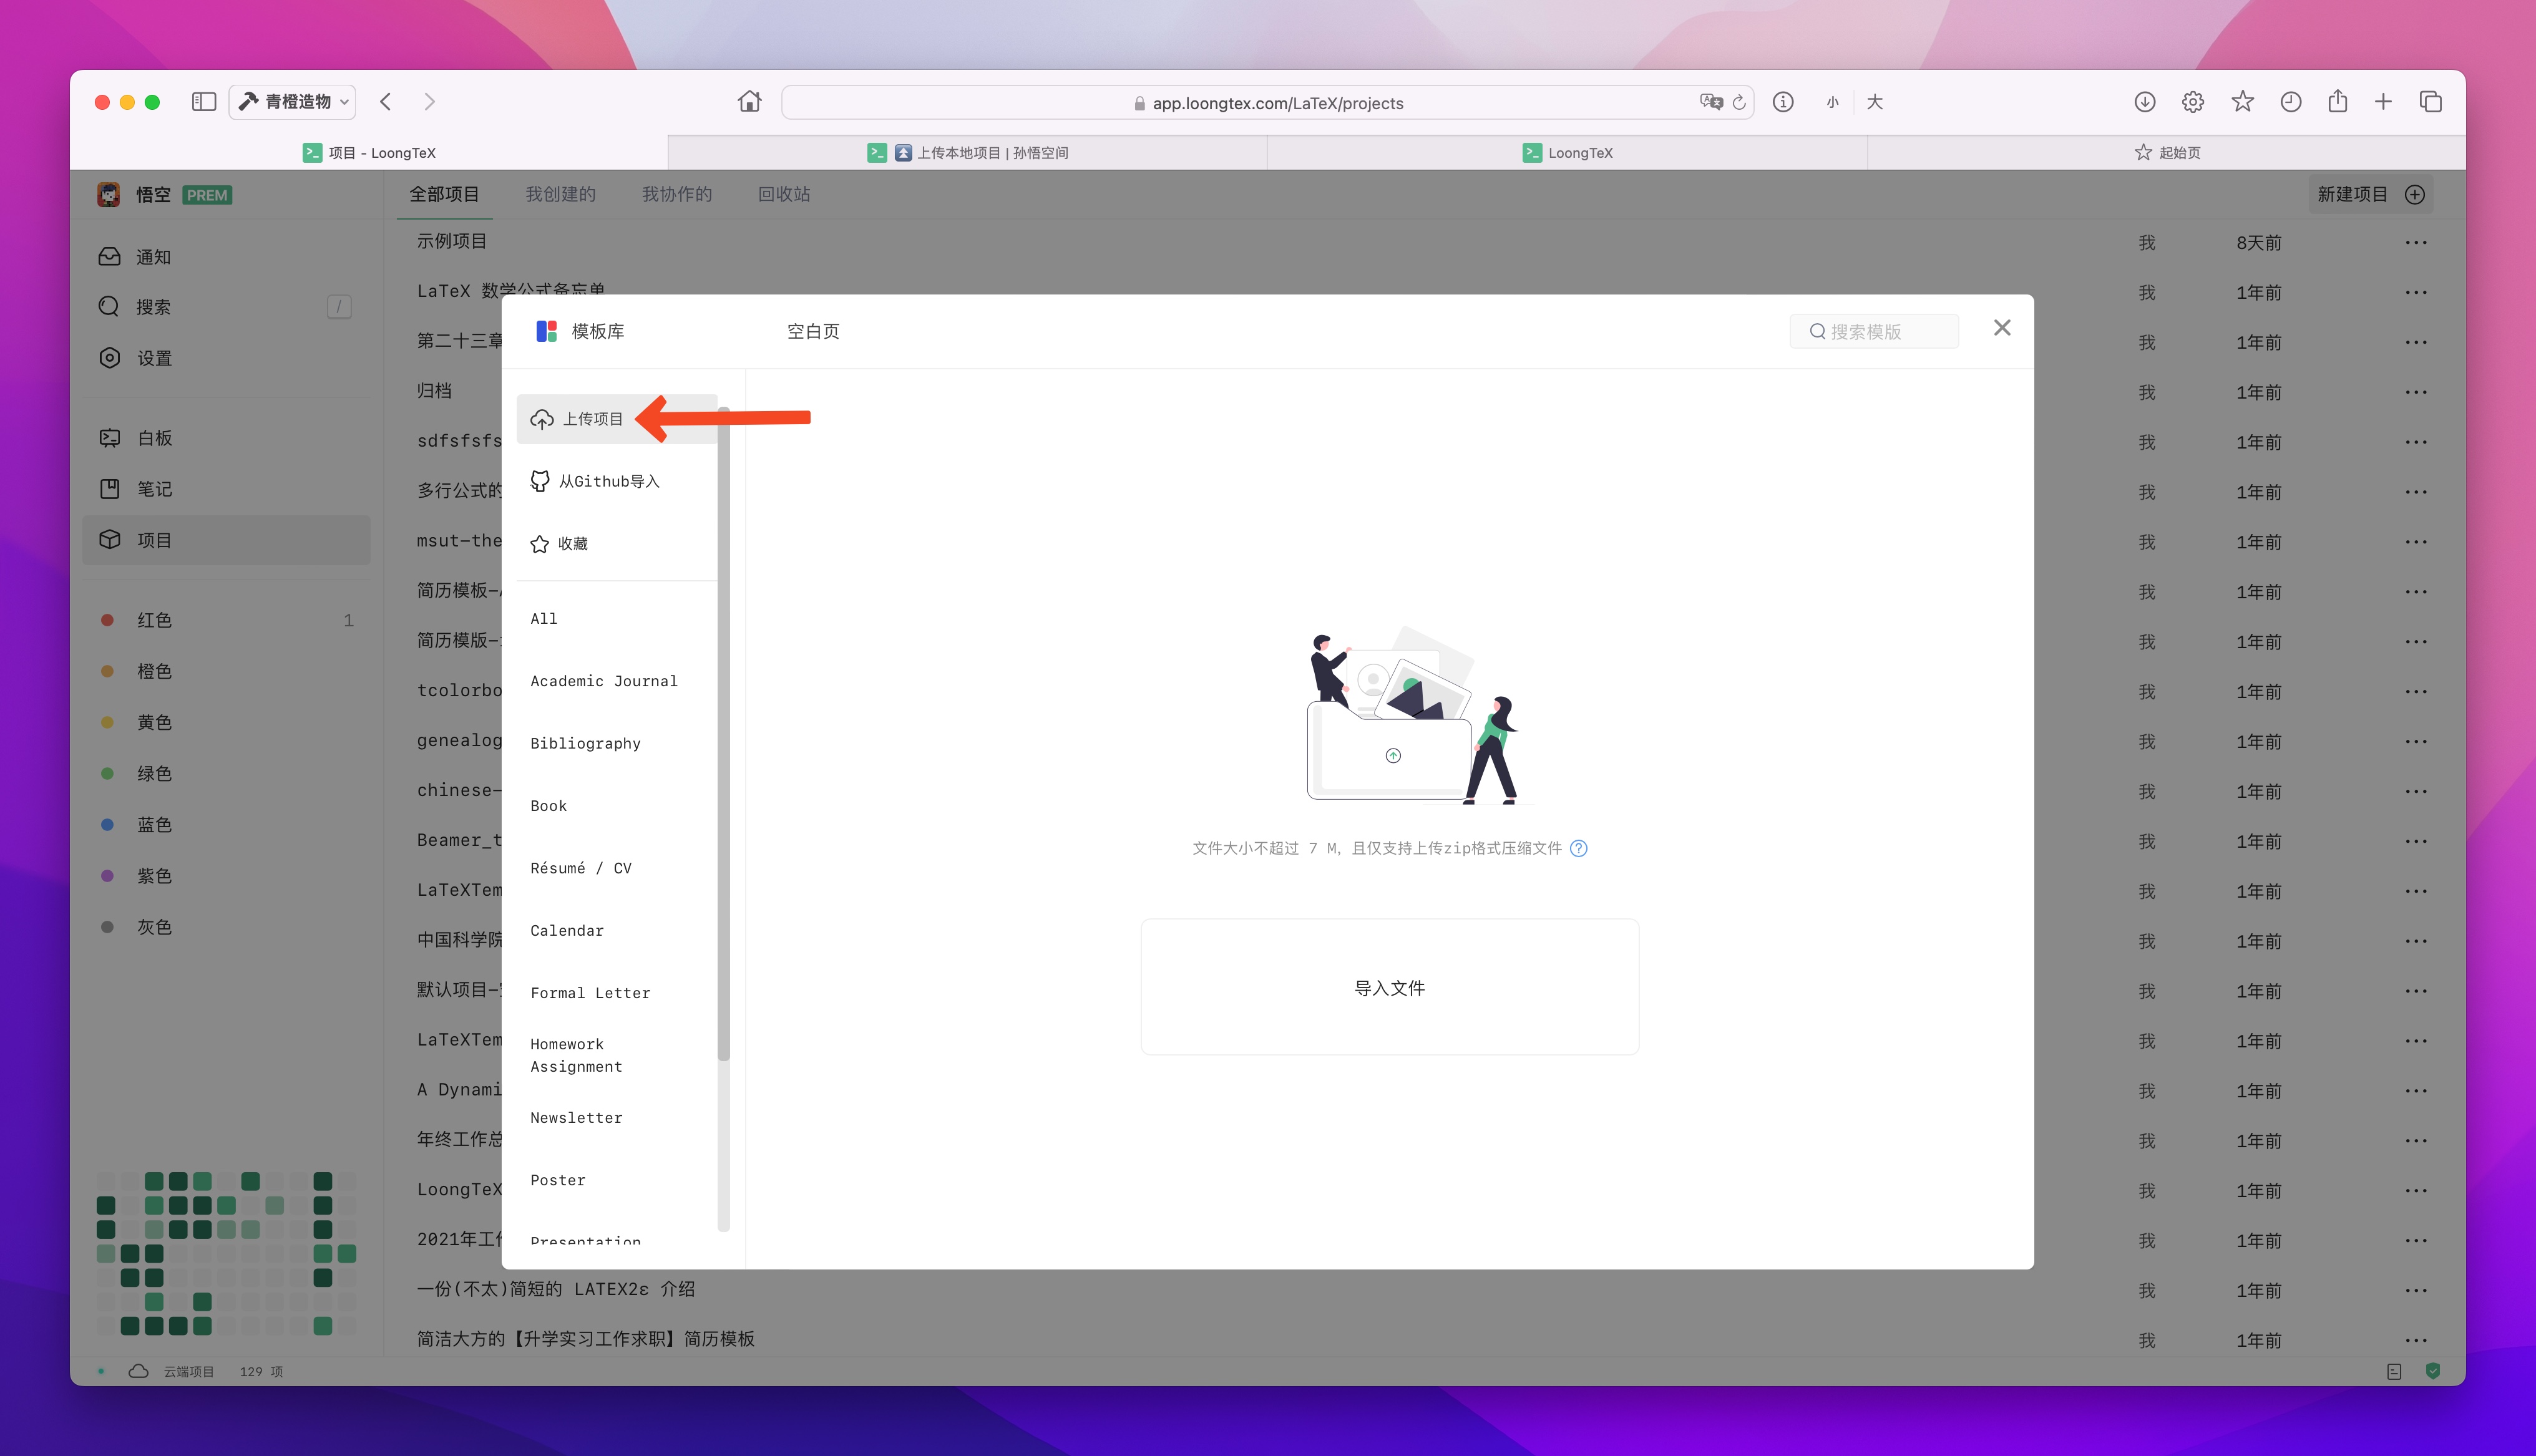
Task: Select the Academic Journal template category
Action: [604, 681]
